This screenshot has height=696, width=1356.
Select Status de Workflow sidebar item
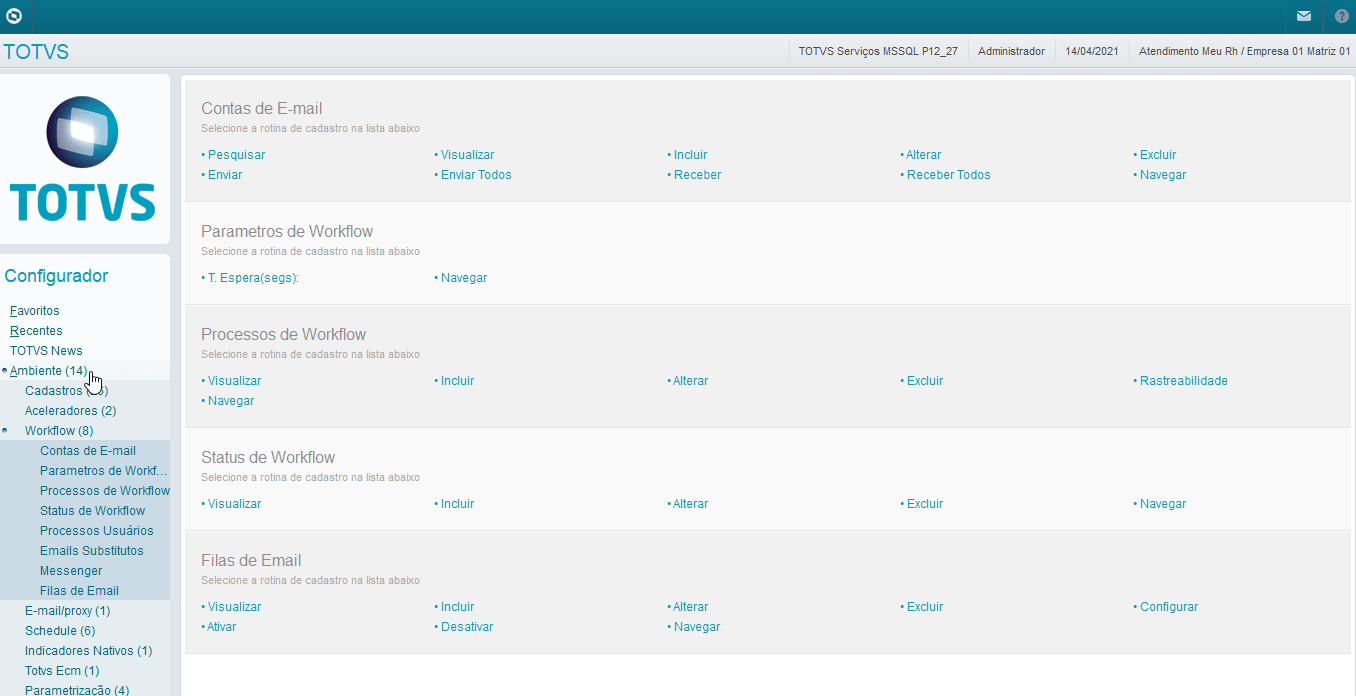pyautogui.click(x=92, y=511)
